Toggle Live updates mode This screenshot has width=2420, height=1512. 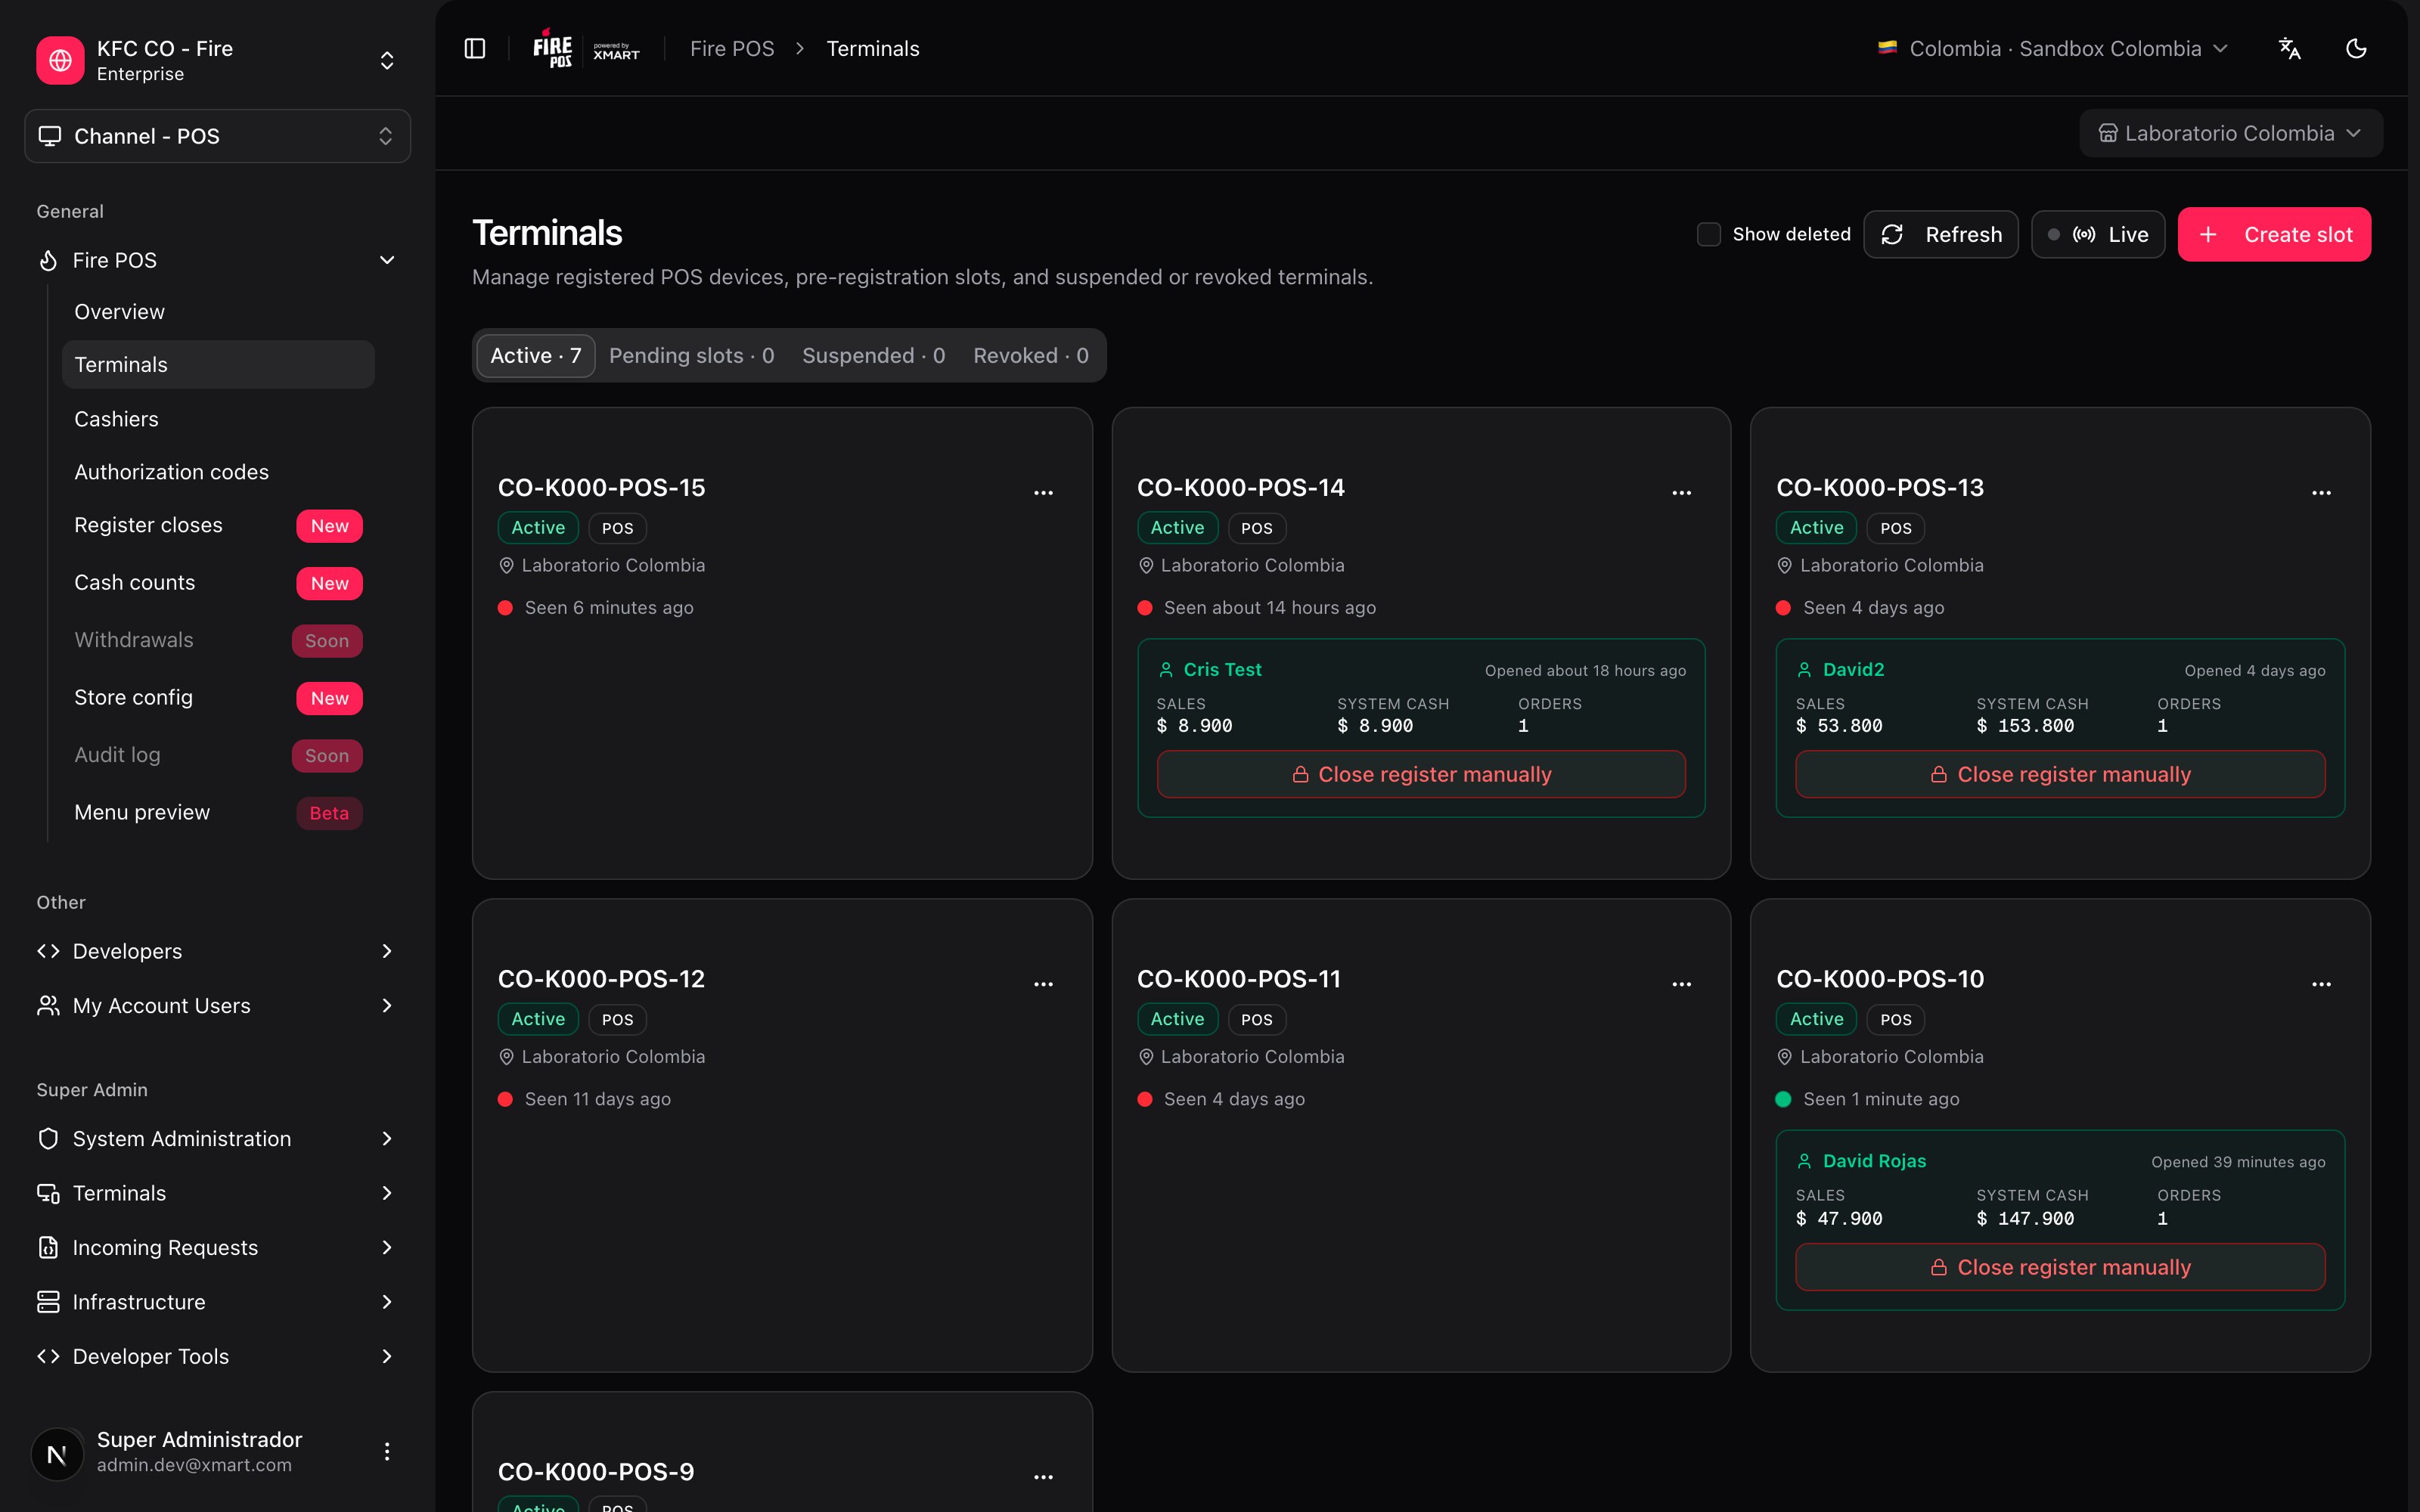[x=2098, y=234]
